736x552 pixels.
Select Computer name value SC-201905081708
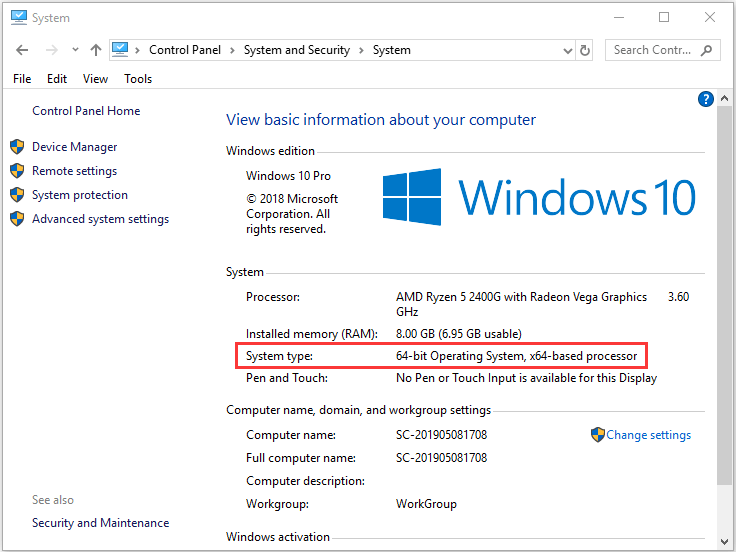coord(441,435)
